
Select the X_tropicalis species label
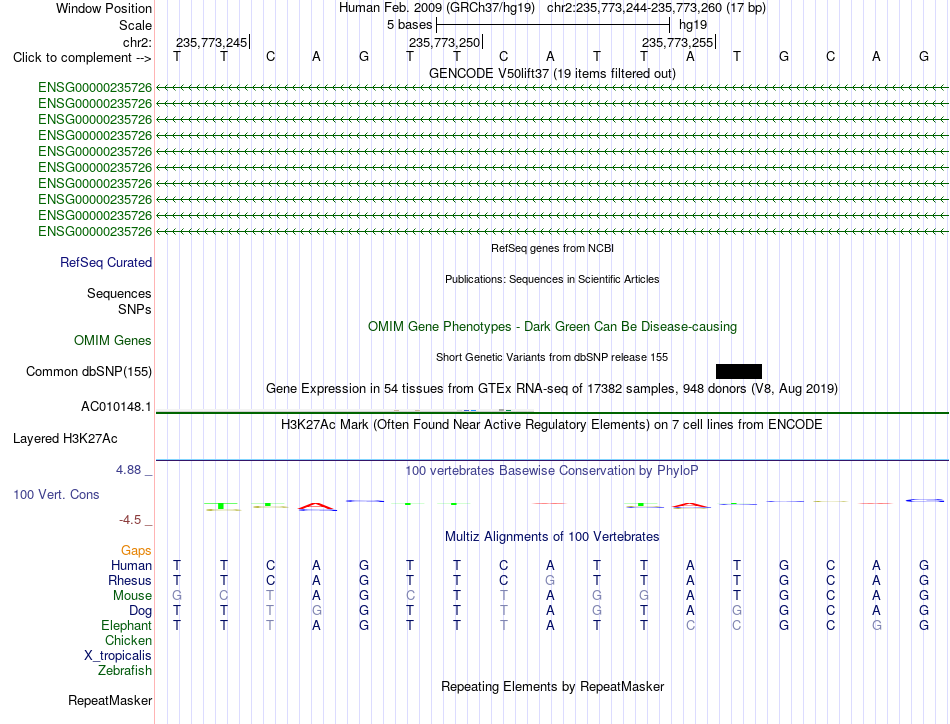(x=118, y=656)
